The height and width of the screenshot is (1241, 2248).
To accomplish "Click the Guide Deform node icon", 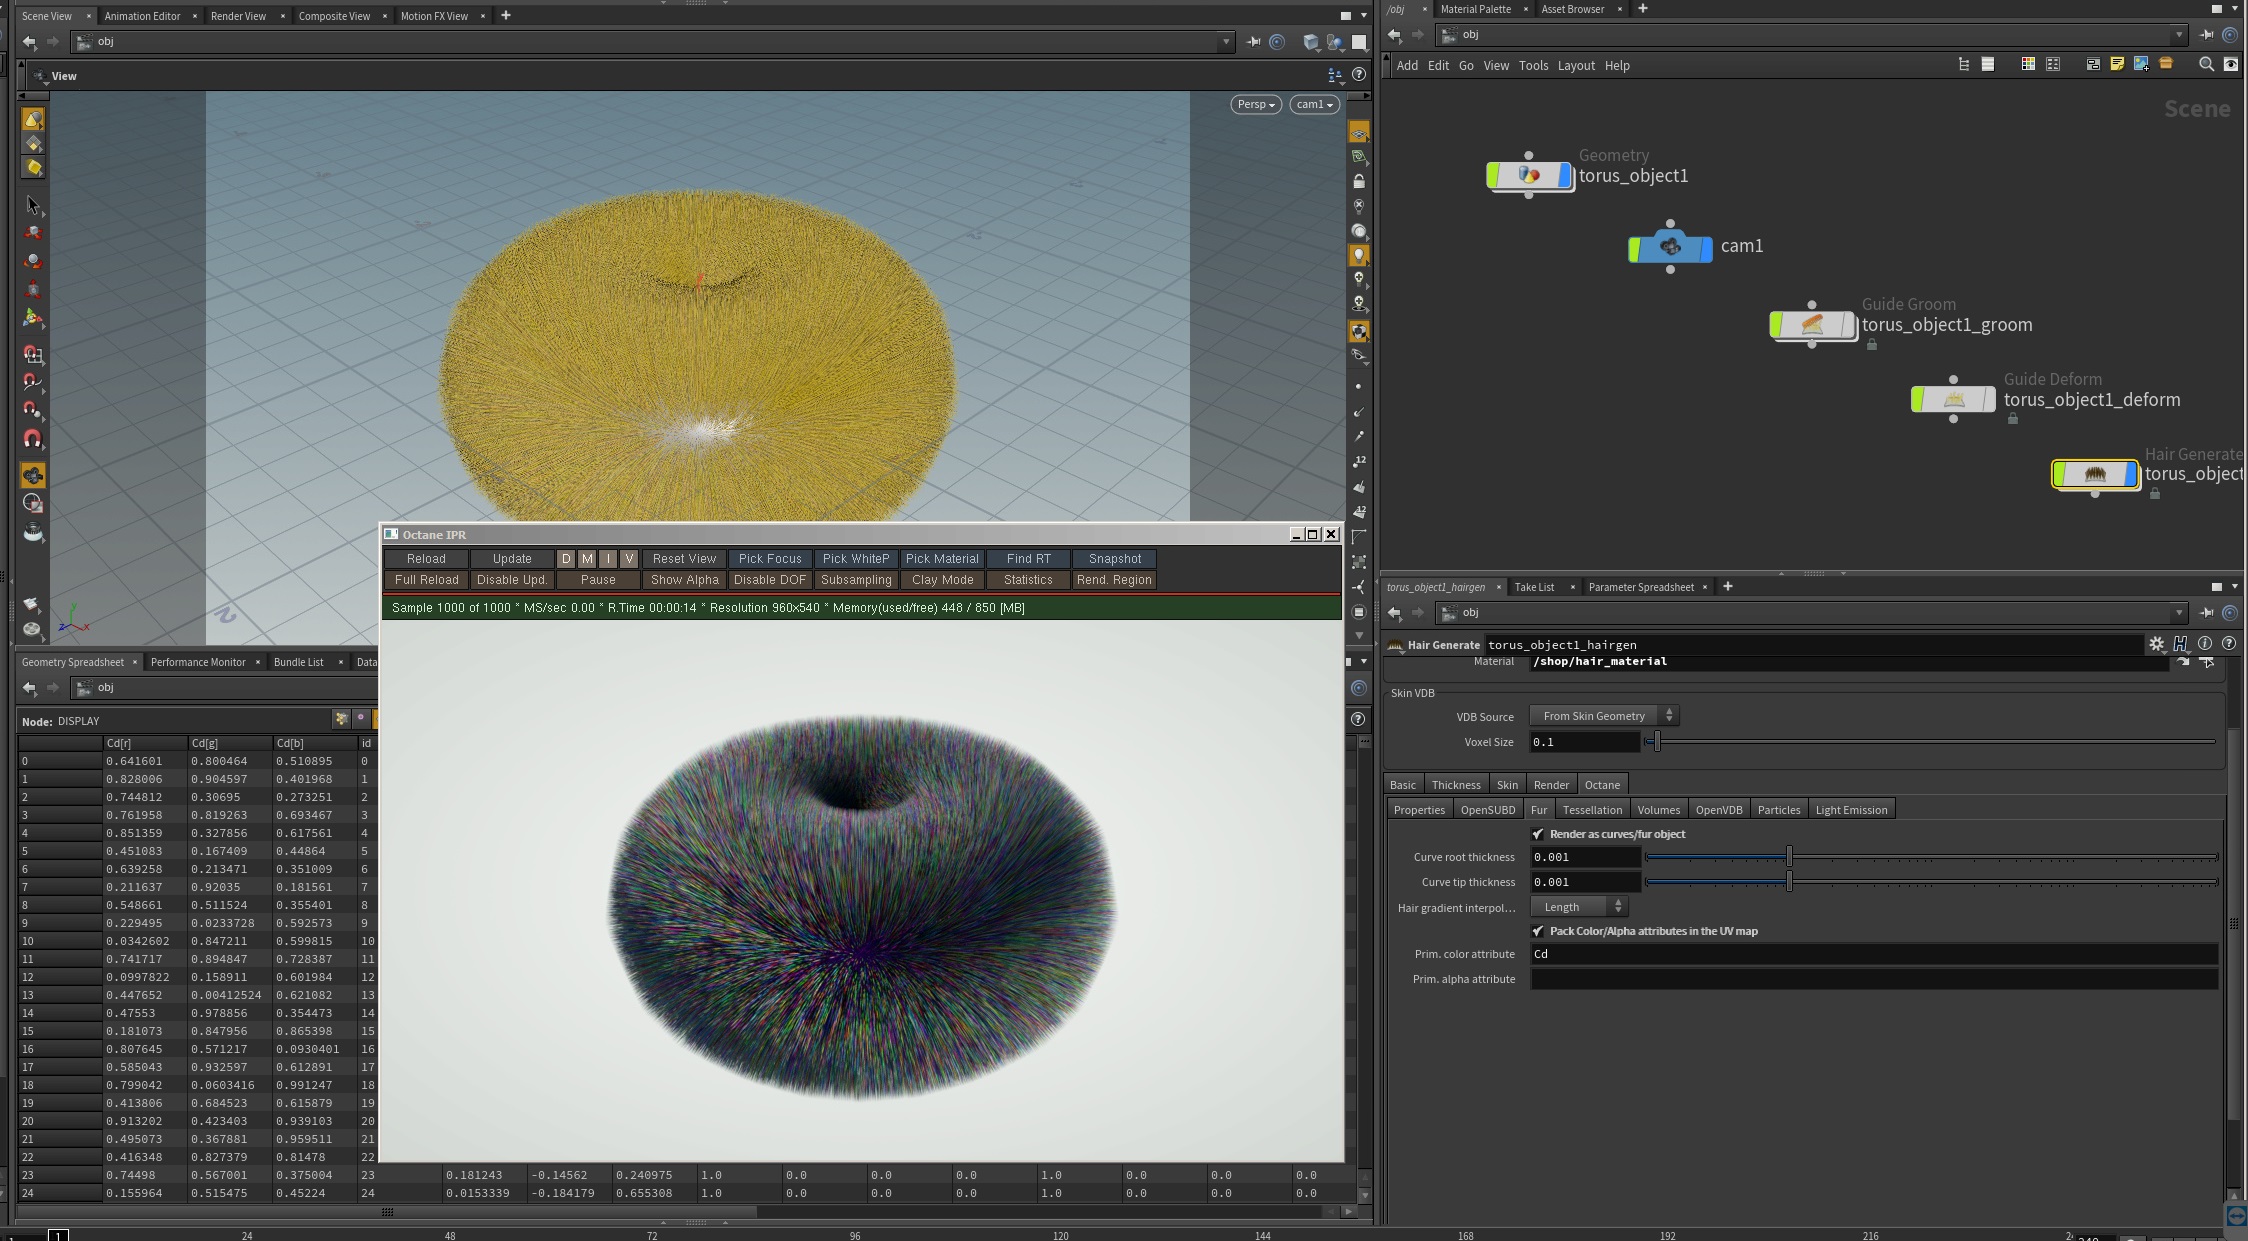I will [x=1953, y=400].
